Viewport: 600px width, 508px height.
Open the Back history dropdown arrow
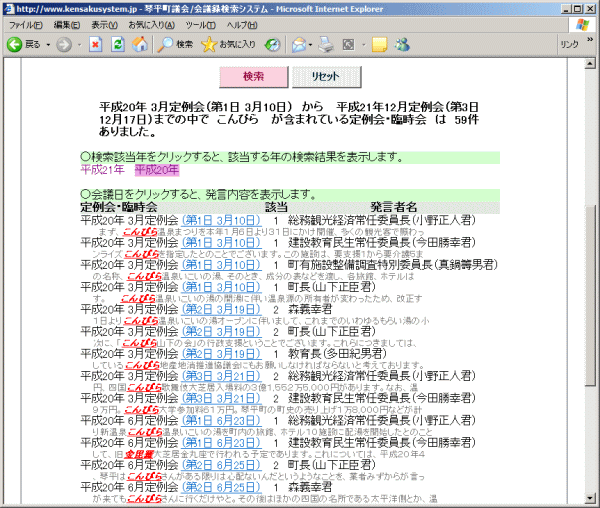click(x=48, y=45)
